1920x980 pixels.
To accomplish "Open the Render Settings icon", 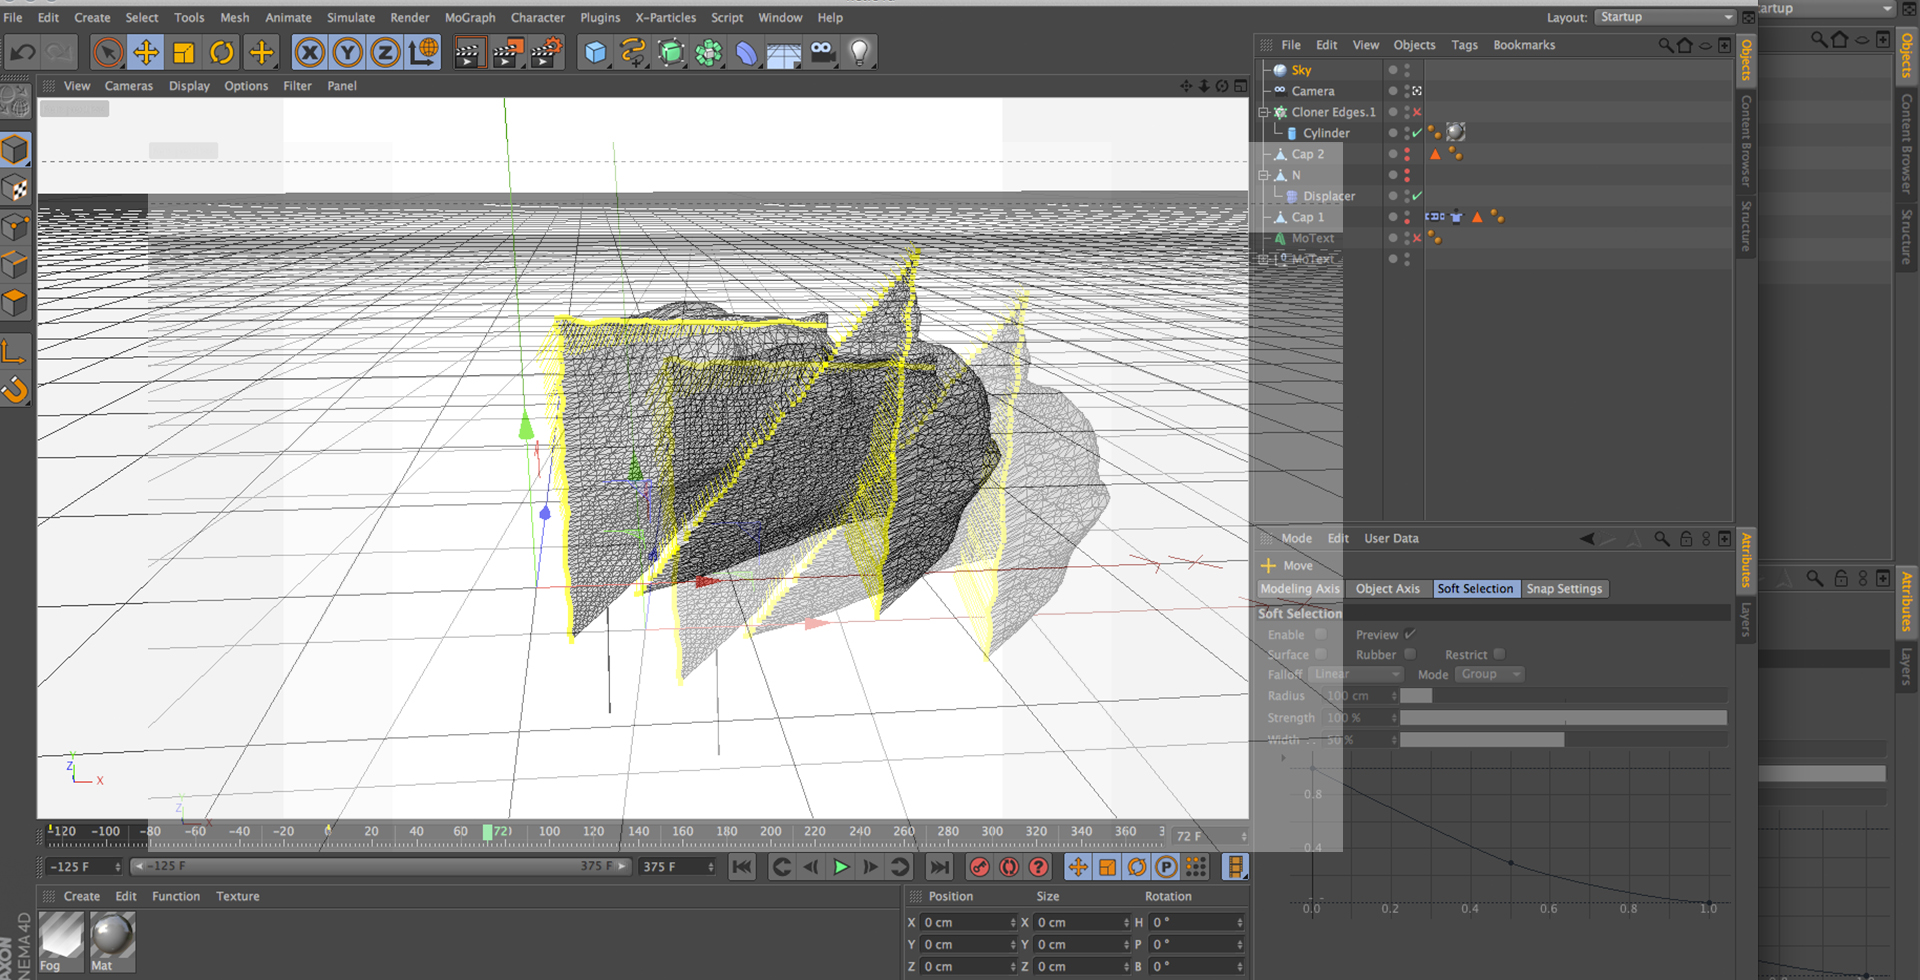I will click(546, 52).
